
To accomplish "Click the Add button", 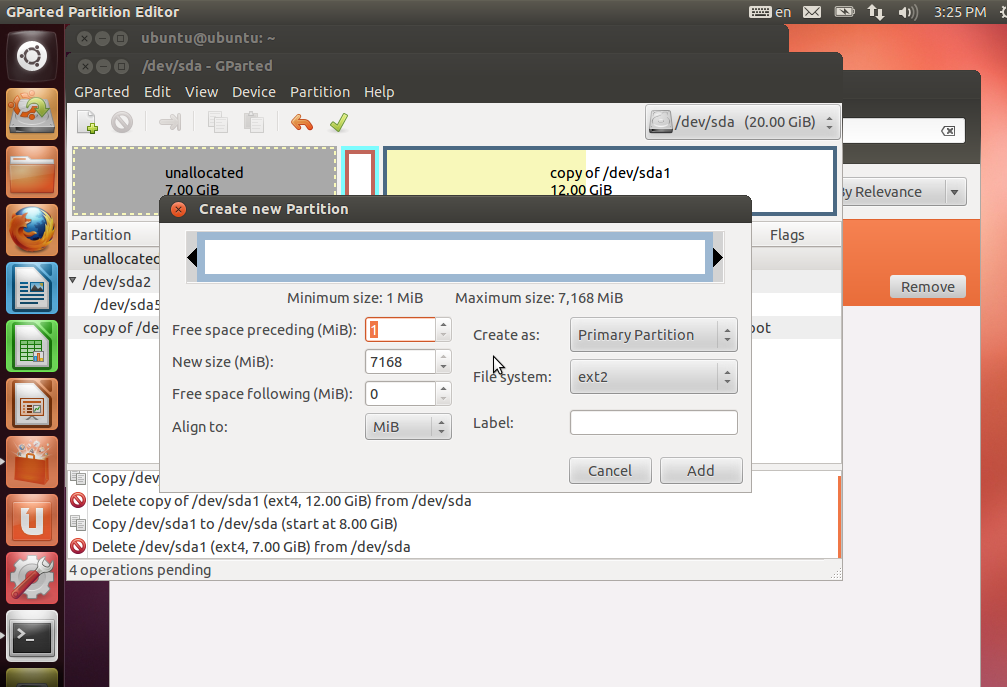I will click(x=701, y=470).
